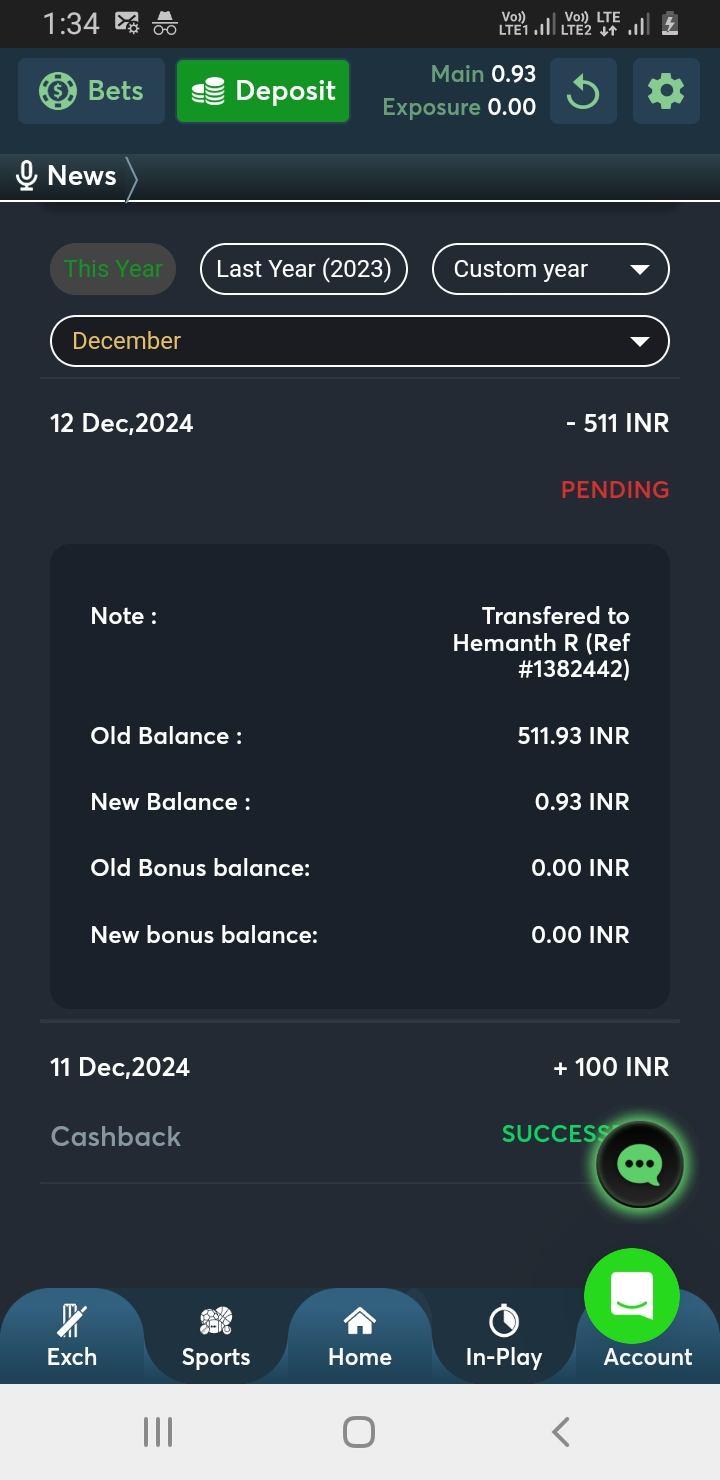Open settings via the gear icon
Image resolution: width=720 pixels, height=1480 pixels.
point(666,92)
